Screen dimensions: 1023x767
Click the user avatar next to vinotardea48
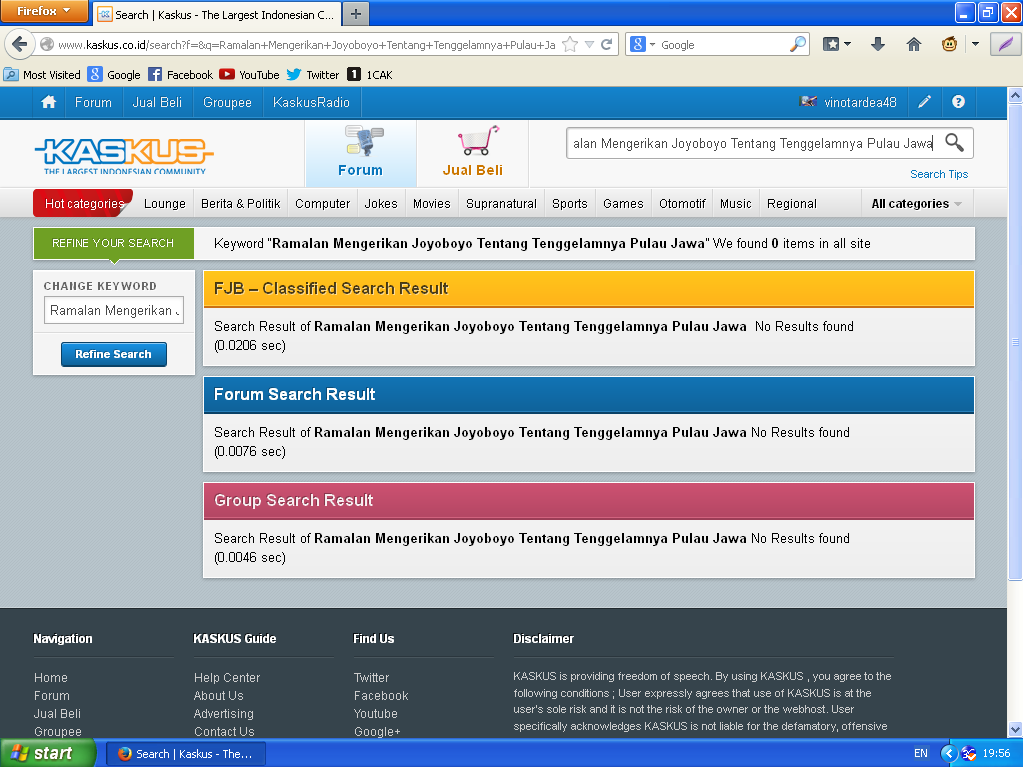pos(808,102)
